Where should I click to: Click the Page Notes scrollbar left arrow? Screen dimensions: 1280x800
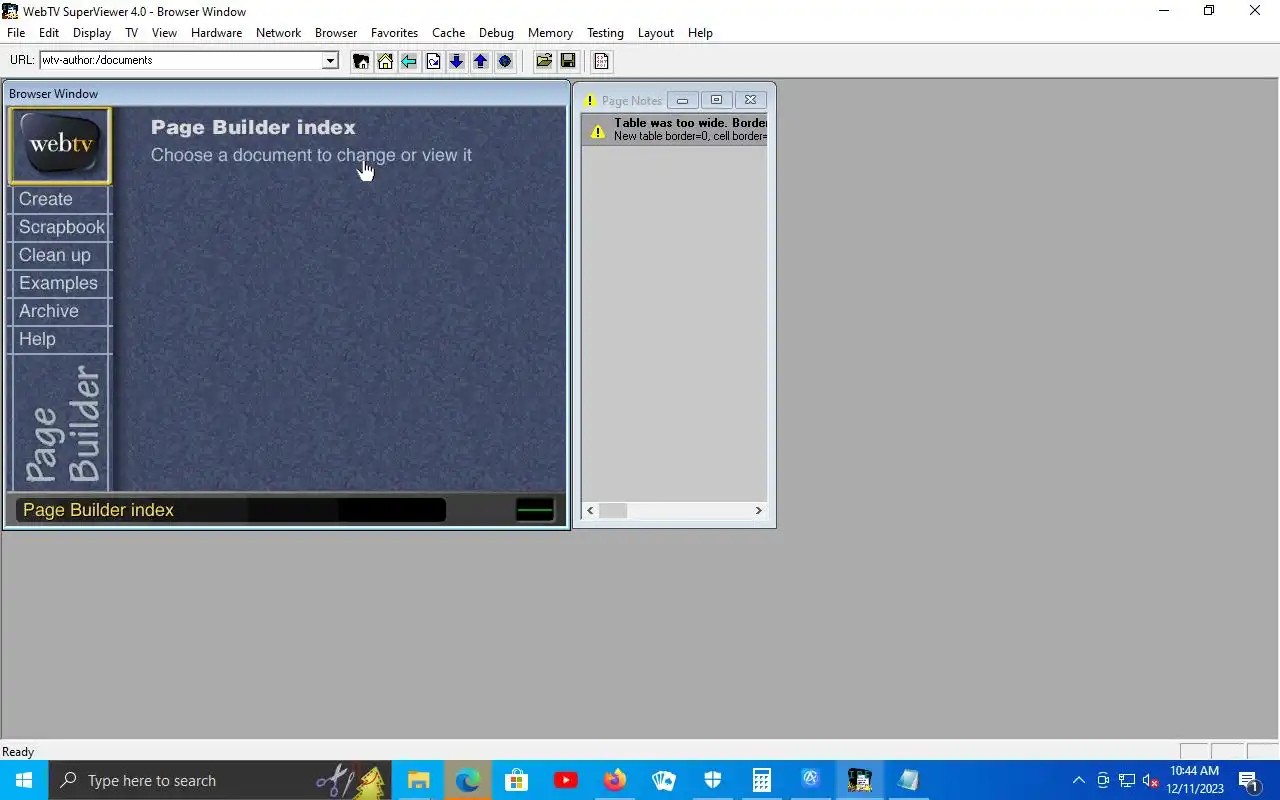(590, 510)
